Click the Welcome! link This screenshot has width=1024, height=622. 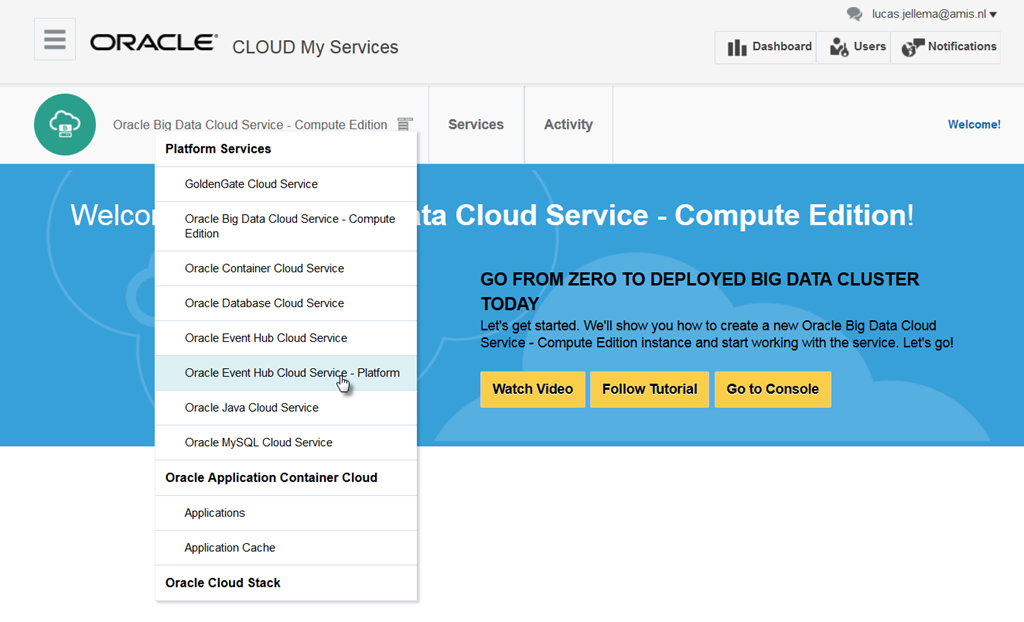click(973, 125)
